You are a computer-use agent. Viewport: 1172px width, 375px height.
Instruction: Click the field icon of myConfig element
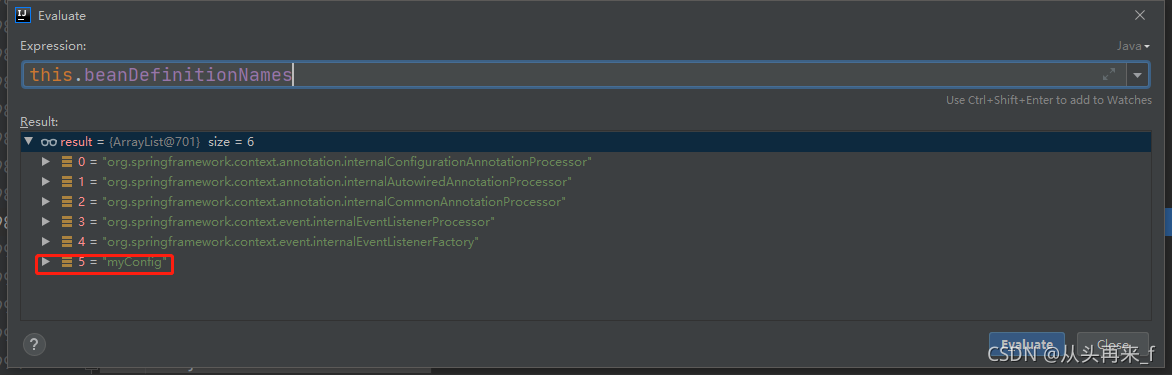coord(67,262)
